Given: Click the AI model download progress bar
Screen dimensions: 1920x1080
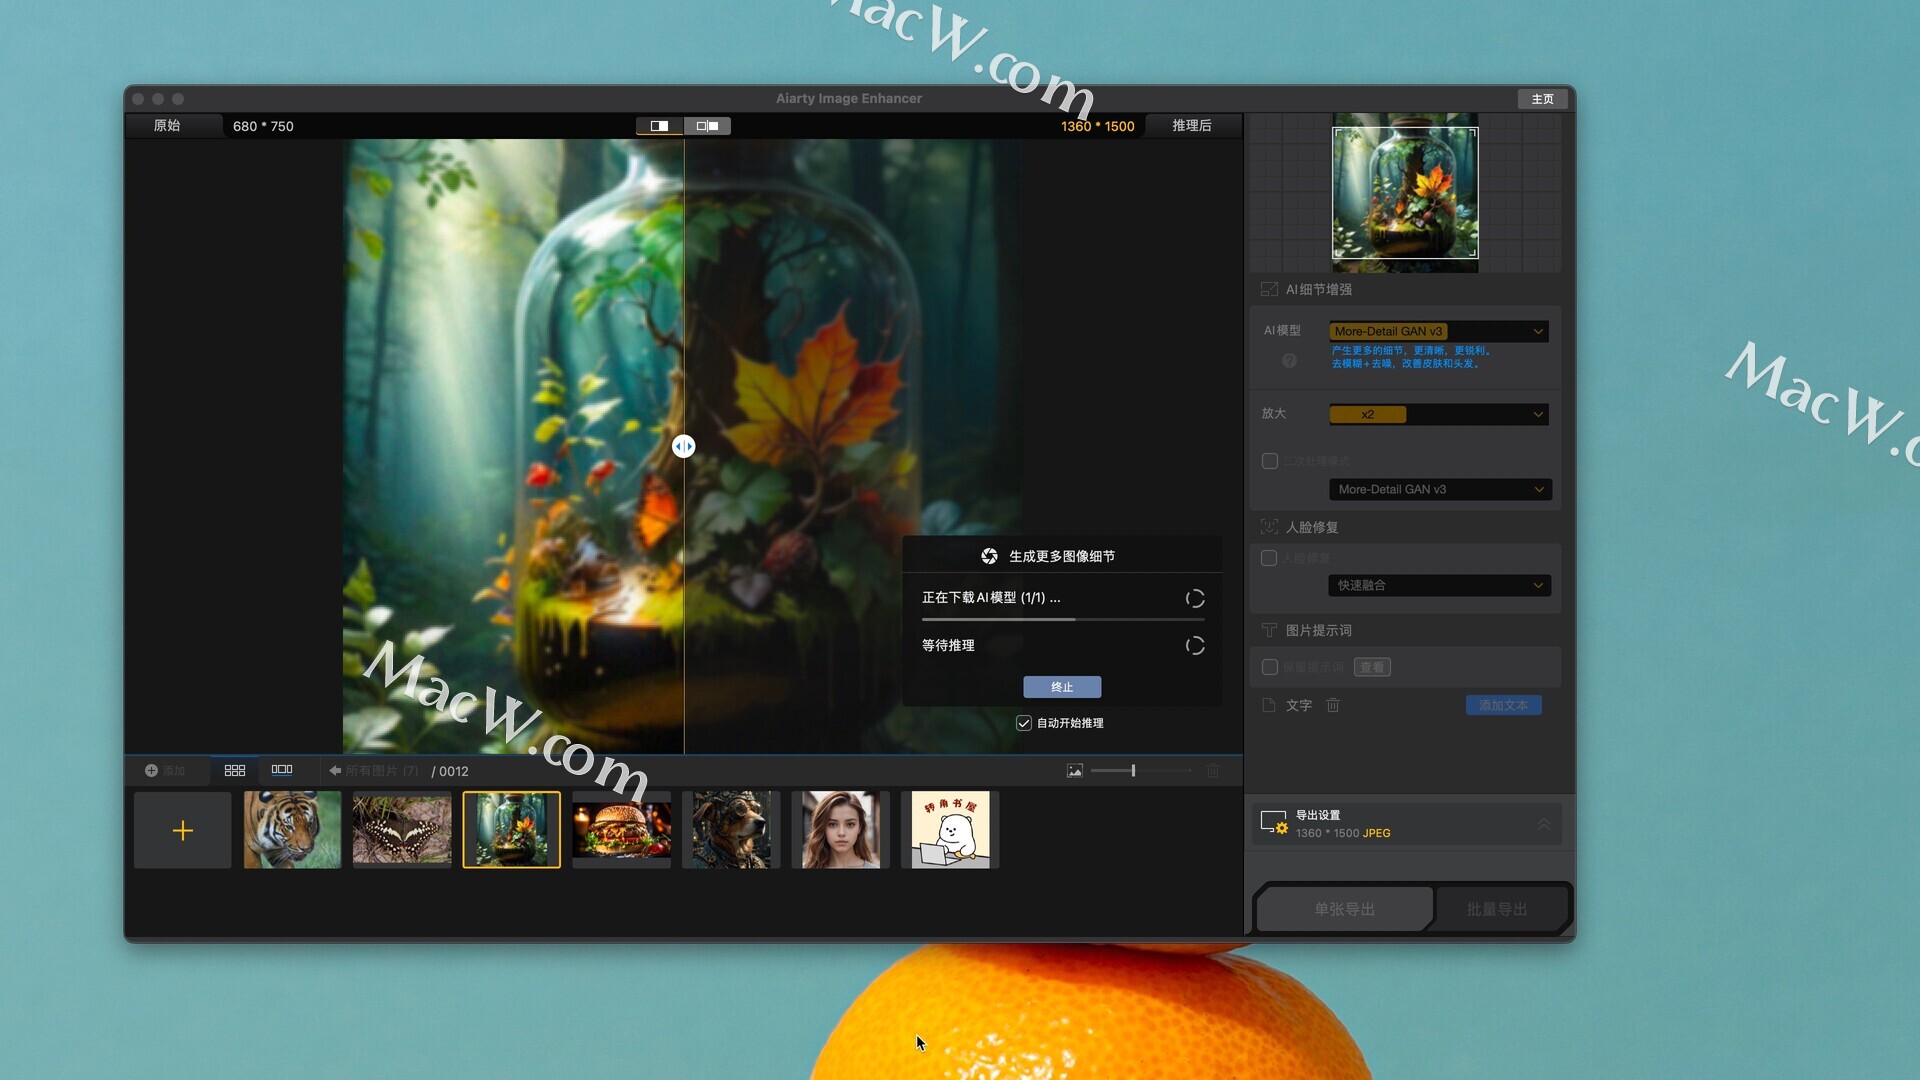Looking at the screenshot, I should tap(1063, 620).
